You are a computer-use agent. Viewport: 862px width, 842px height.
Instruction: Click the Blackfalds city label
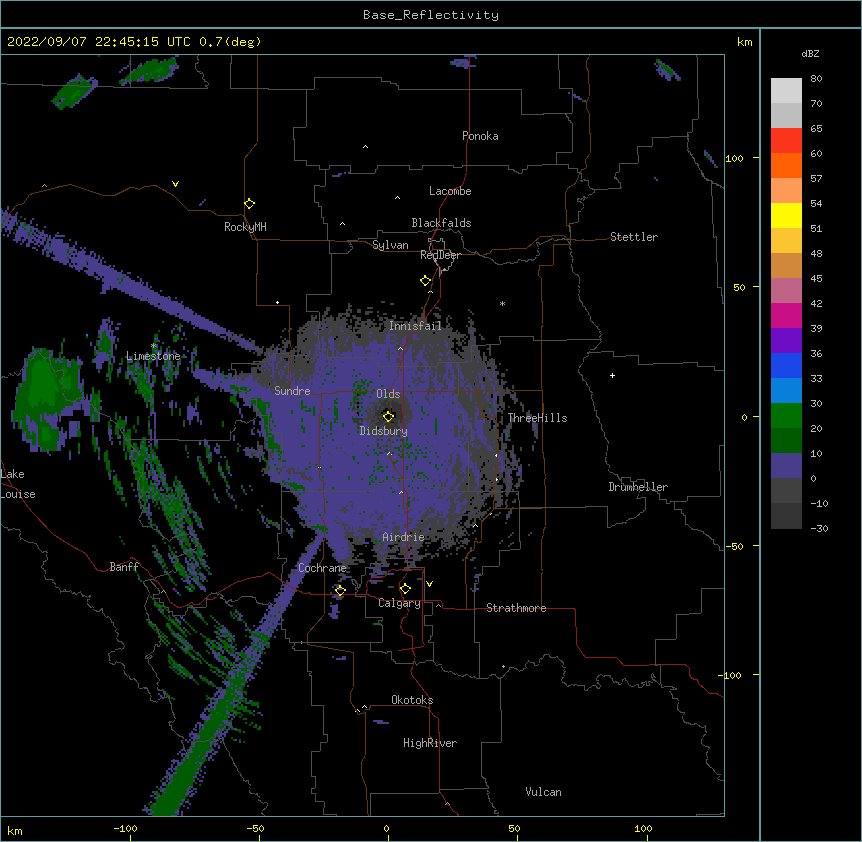click(x=441, y=223)
